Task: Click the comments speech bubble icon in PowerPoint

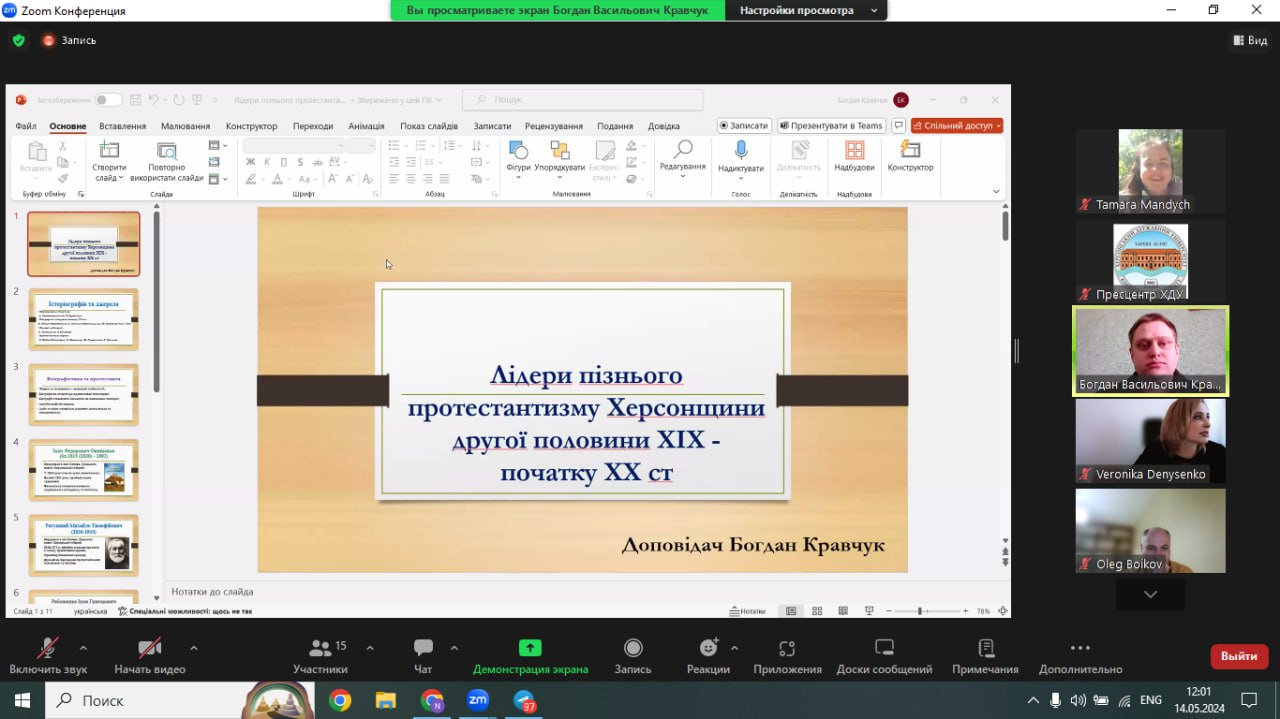Action: pyautogui.click(x=898, y=126)
